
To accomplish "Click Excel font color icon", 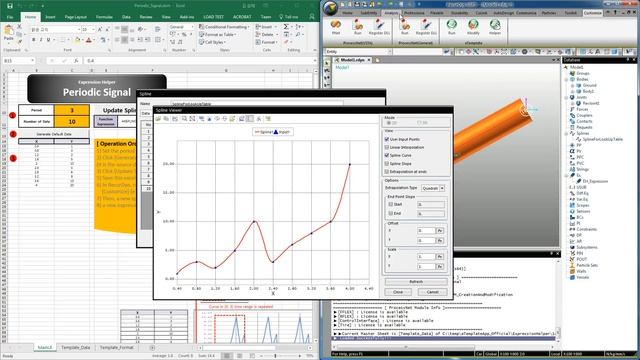I will coord(89,40).
